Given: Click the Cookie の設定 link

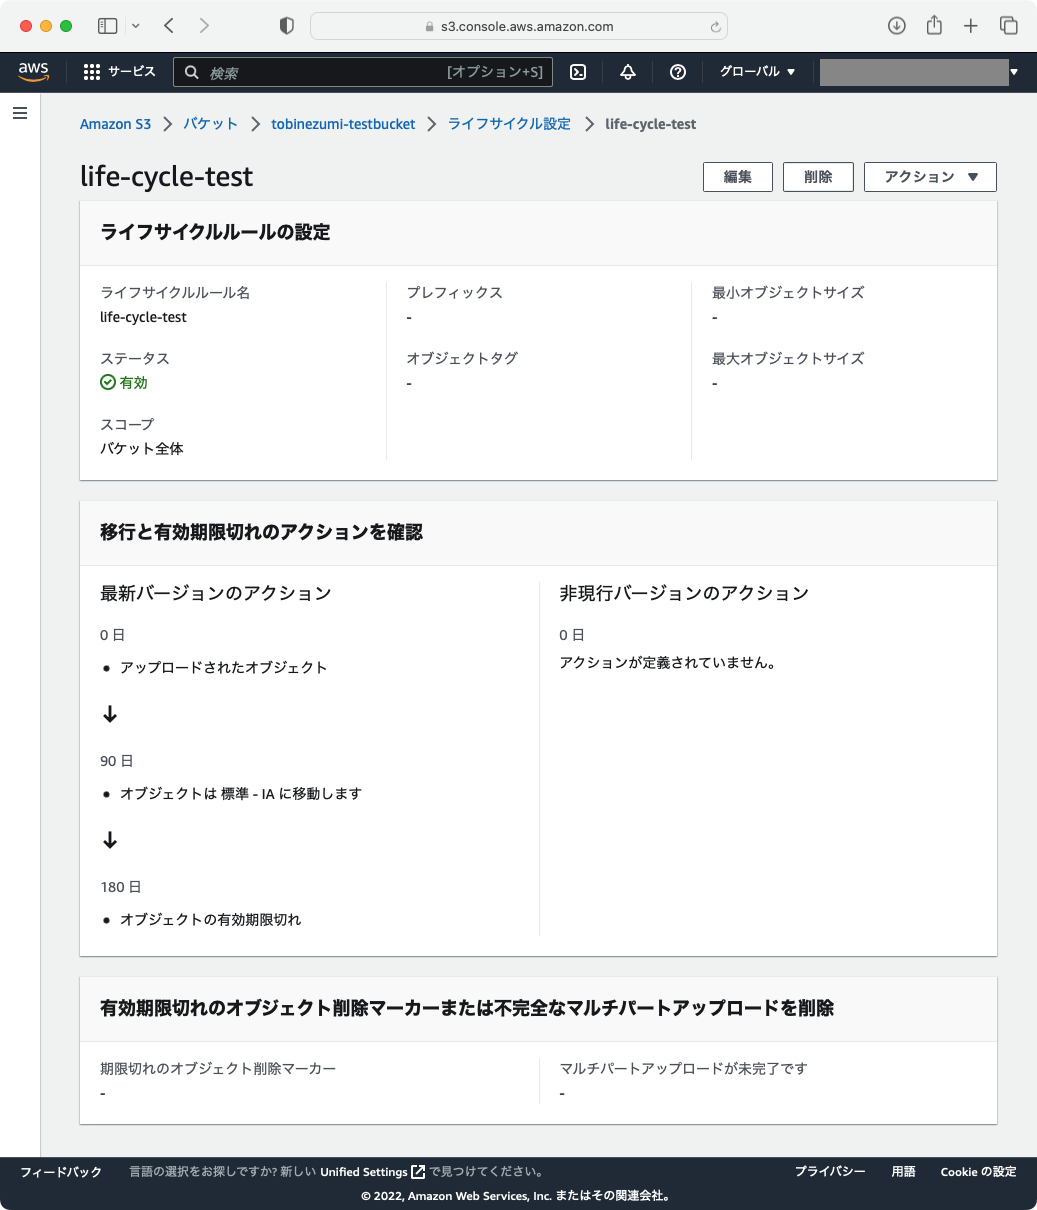Looking at the screenshot, I should coord(977,1171).
